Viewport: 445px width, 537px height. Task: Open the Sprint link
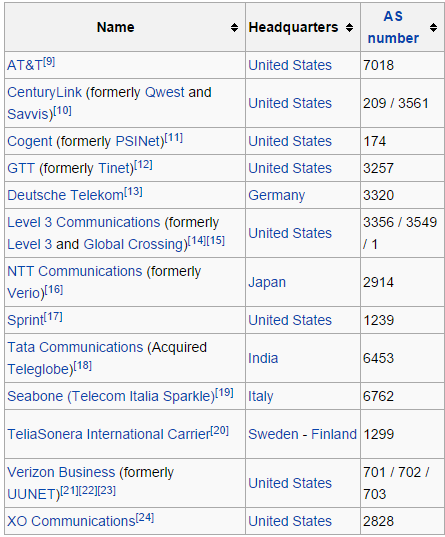25,320
